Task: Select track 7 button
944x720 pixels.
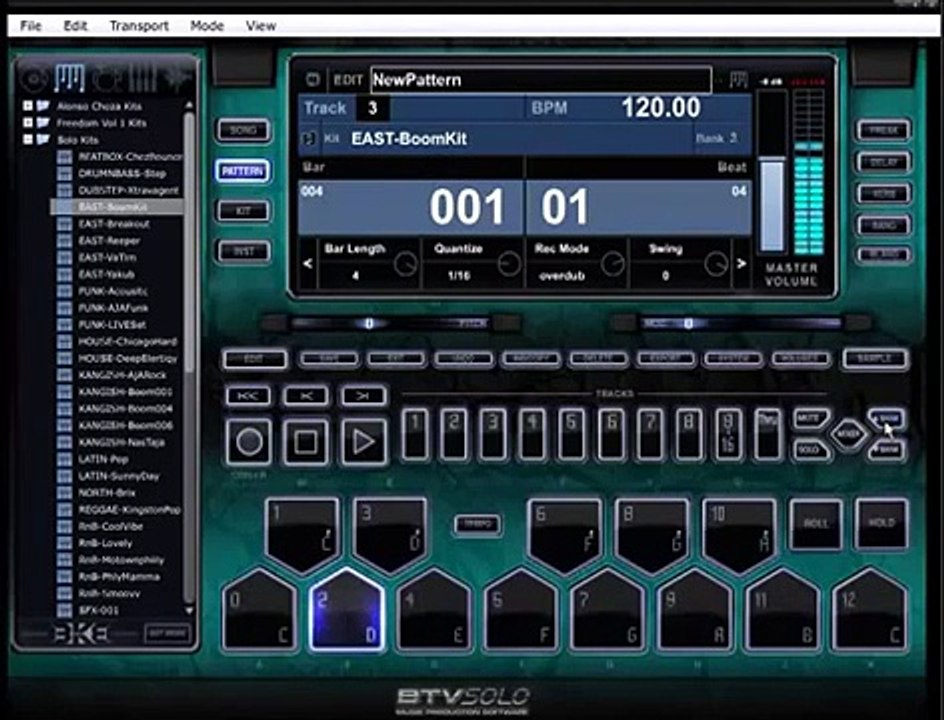Action: [x=650, y=435]
